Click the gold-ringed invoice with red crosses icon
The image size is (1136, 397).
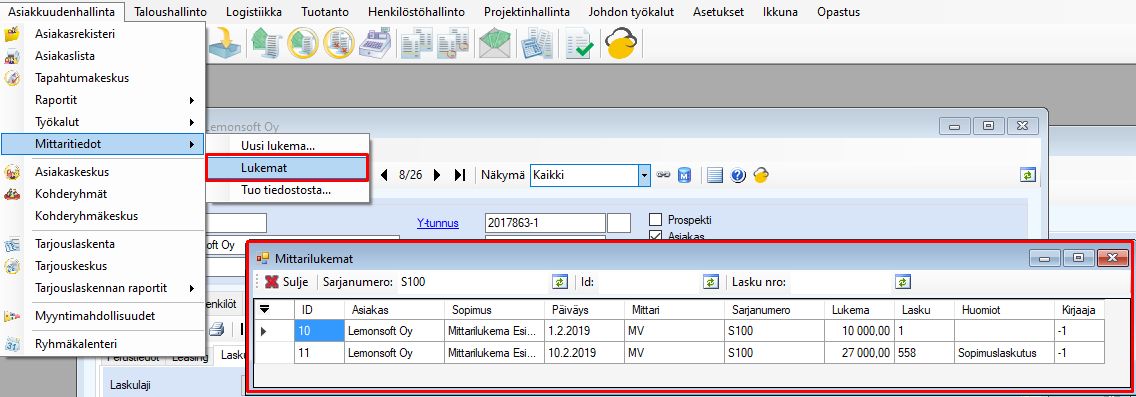[340, 43]
